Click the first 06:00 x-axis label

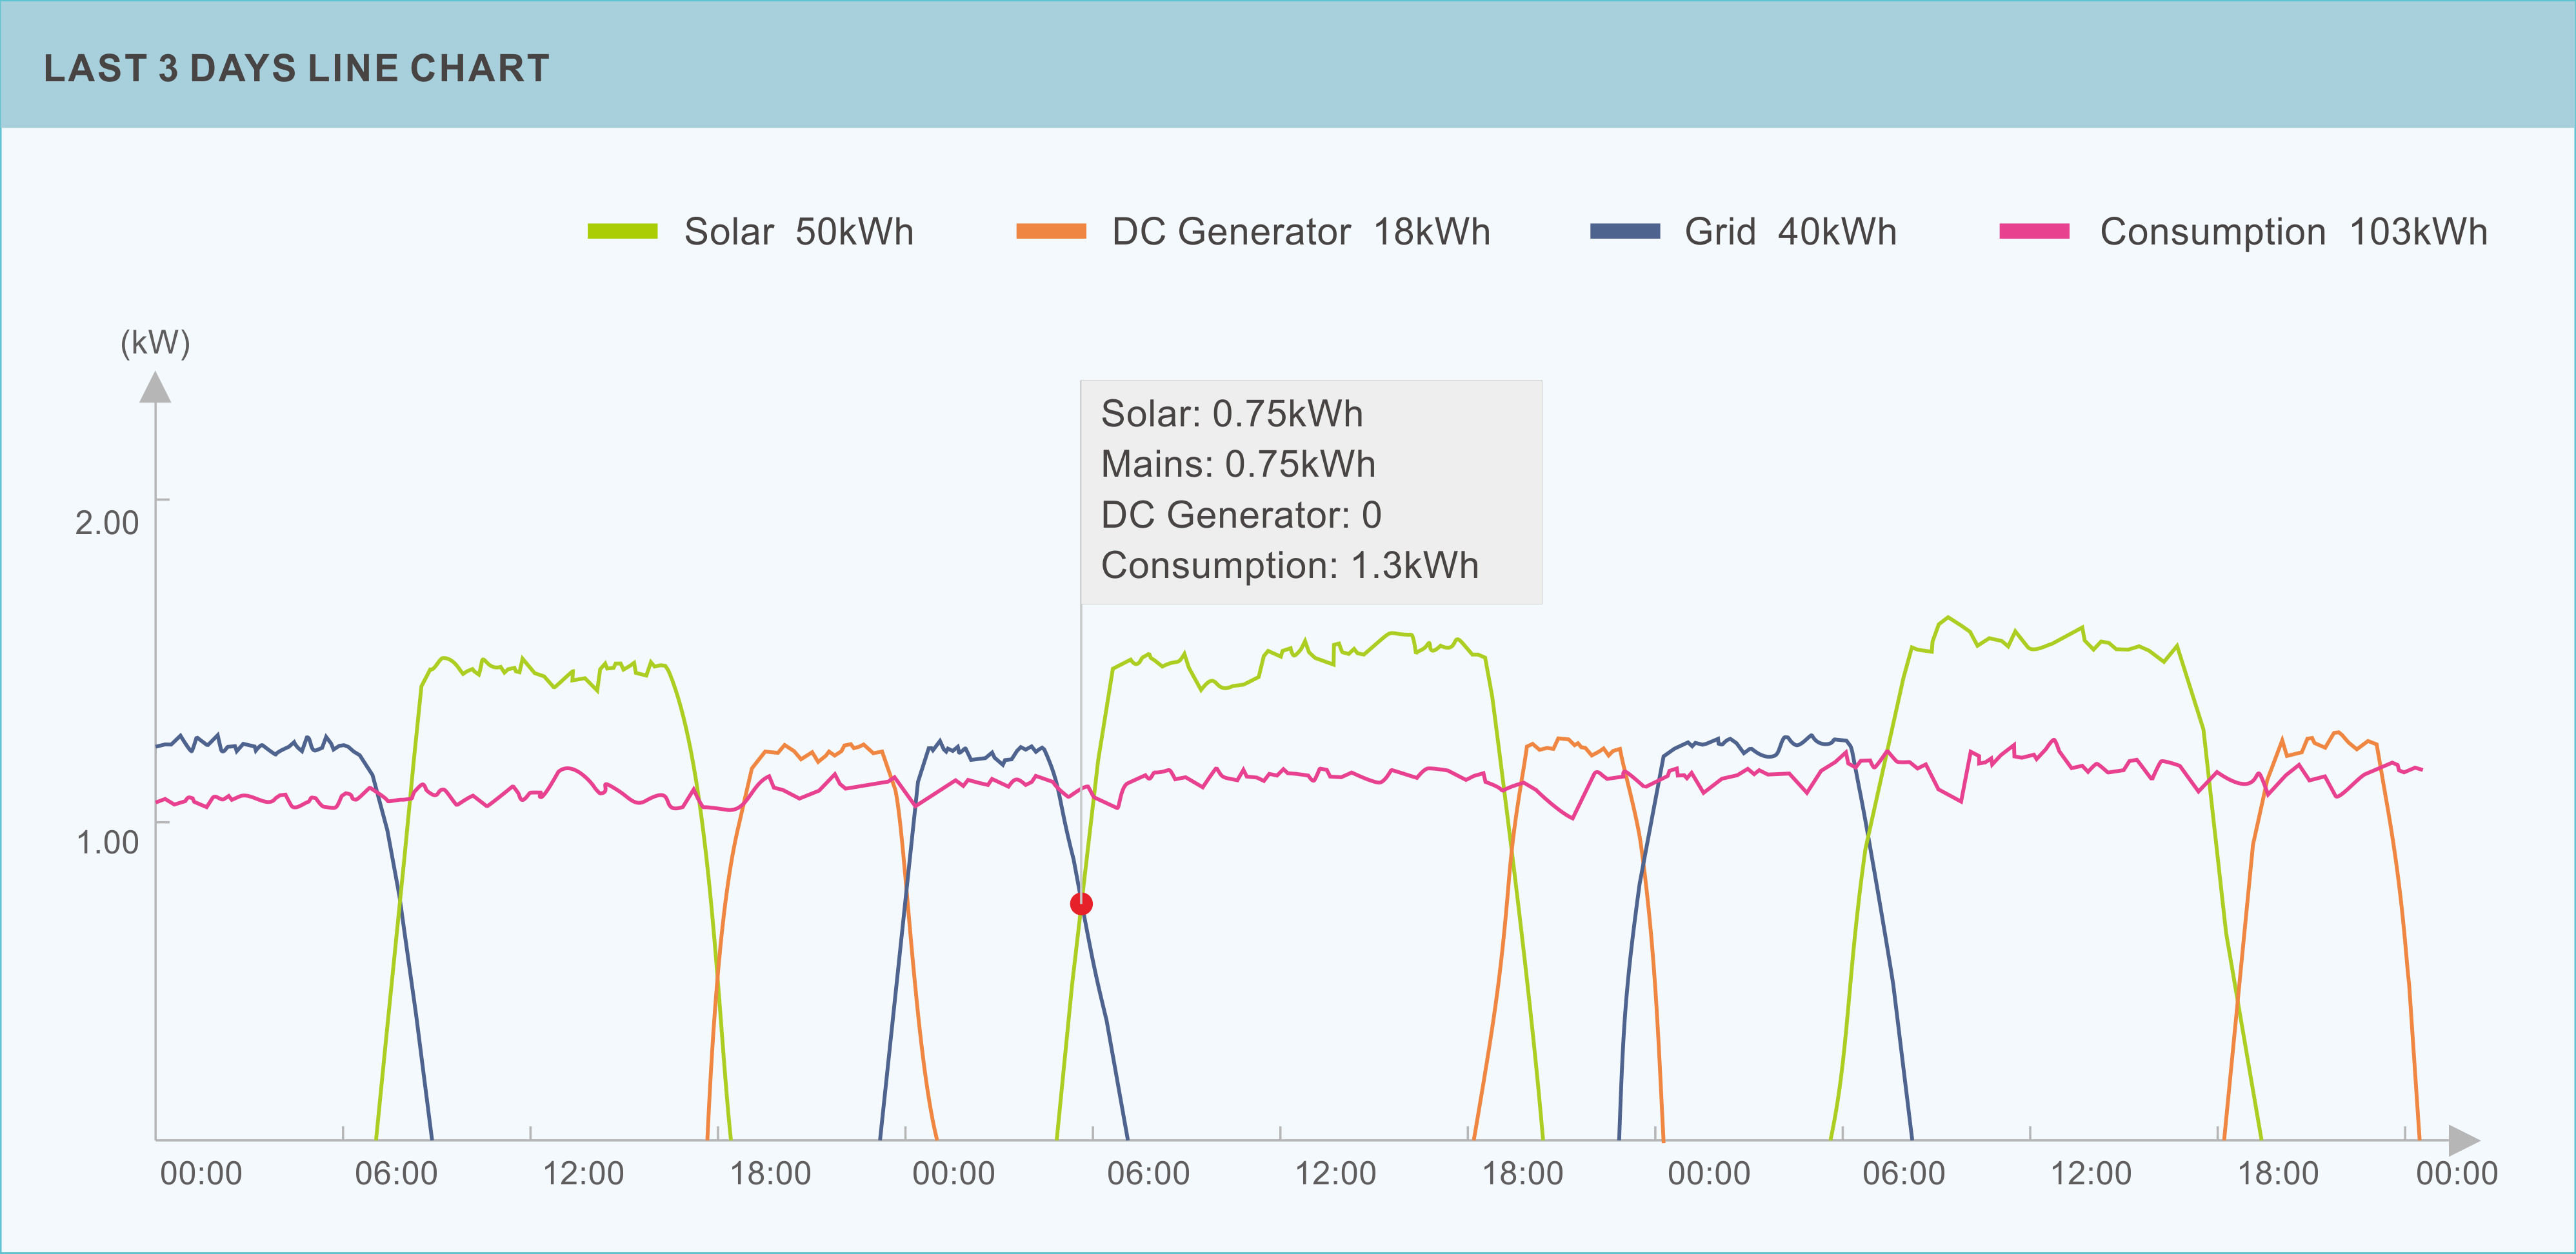coord(396,1173)
